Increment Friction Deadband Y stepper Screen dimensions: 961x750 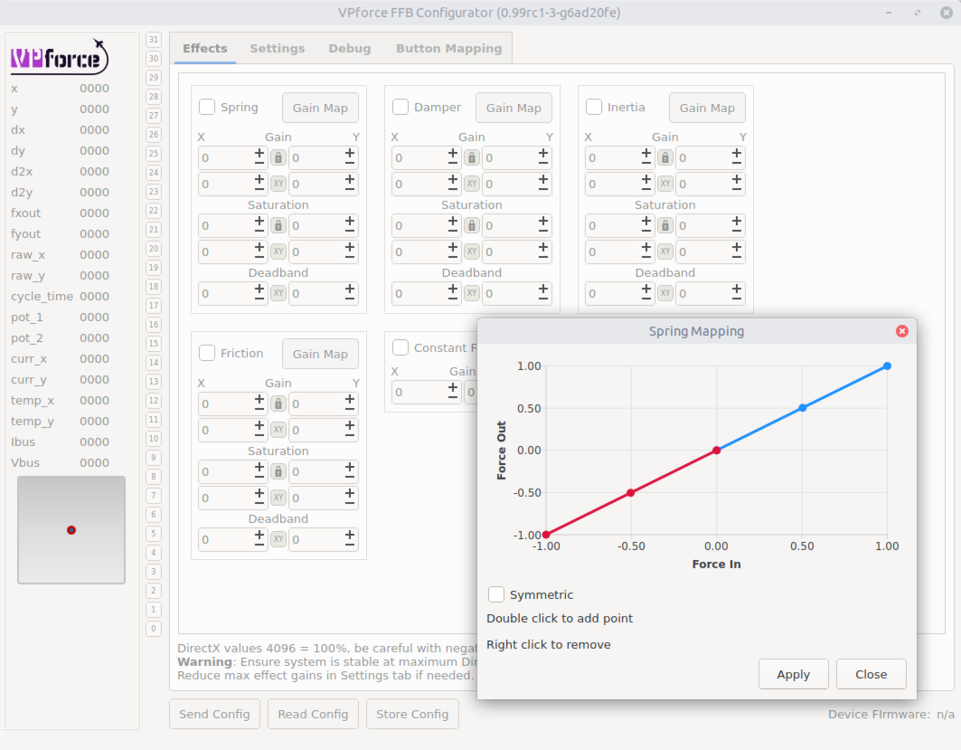coord(350,534)
